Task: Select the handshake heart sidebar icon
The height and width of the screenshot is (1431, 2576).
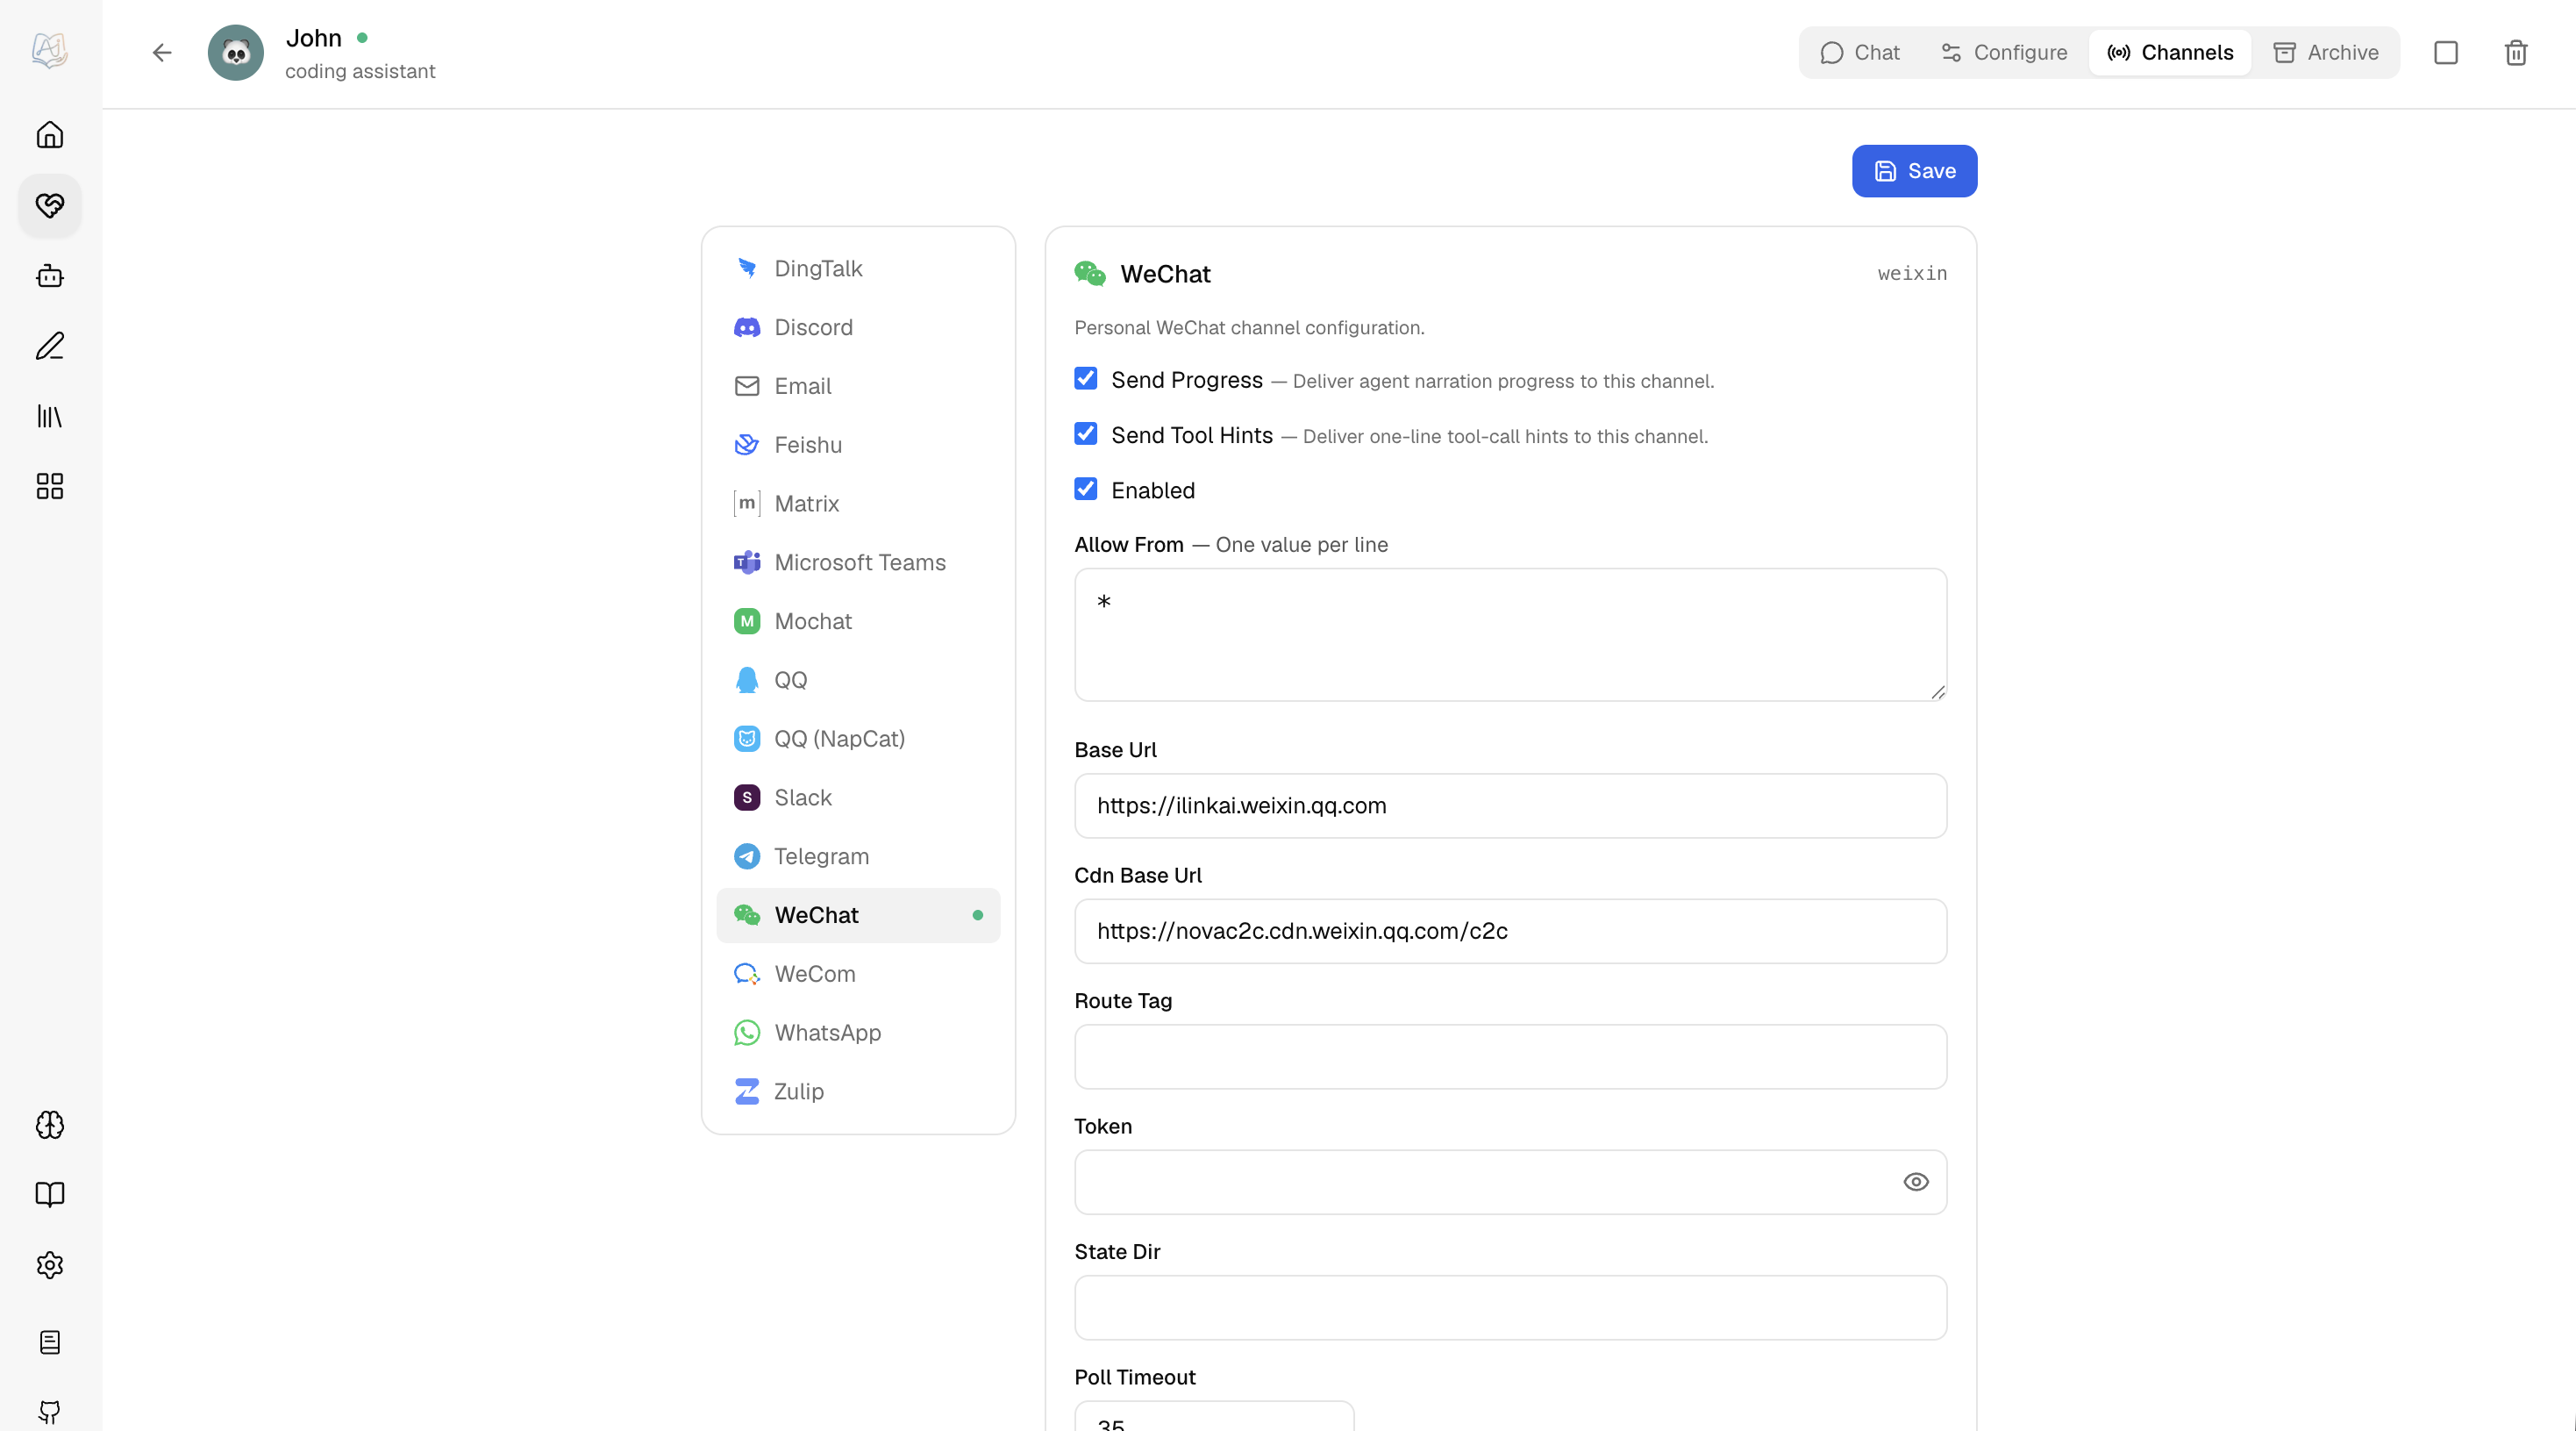Action: click(x=49, y=205)
